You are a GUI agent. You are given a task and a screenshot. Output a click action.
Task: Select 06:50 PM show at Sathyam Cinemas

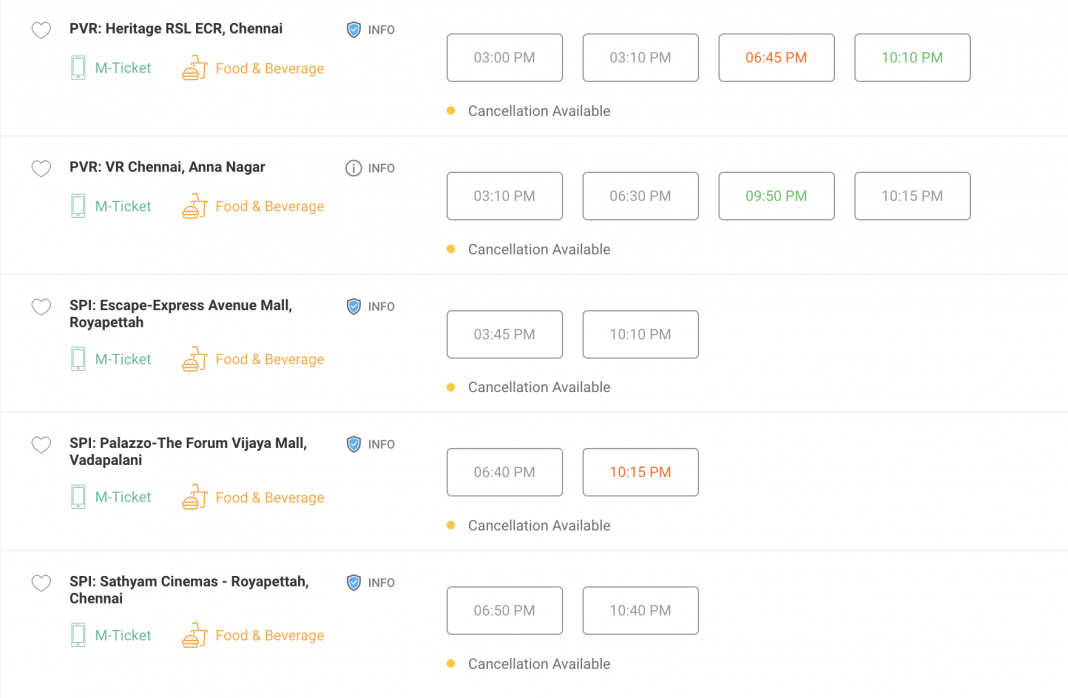click(x=504, y=610)
